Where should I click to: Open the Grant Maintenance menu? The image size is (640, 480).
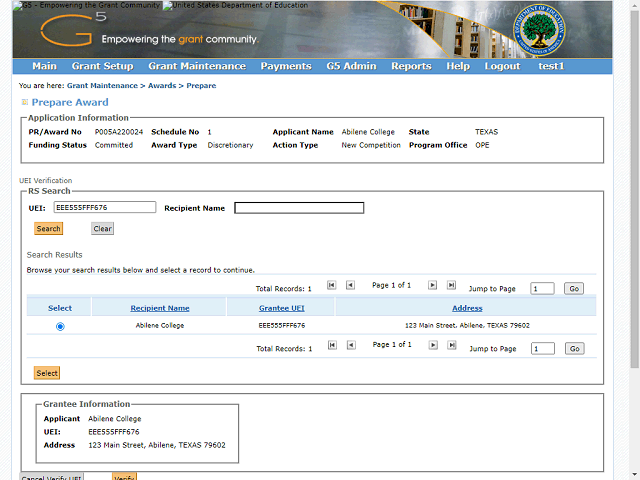pyautogui.click(x=196, y=66)
